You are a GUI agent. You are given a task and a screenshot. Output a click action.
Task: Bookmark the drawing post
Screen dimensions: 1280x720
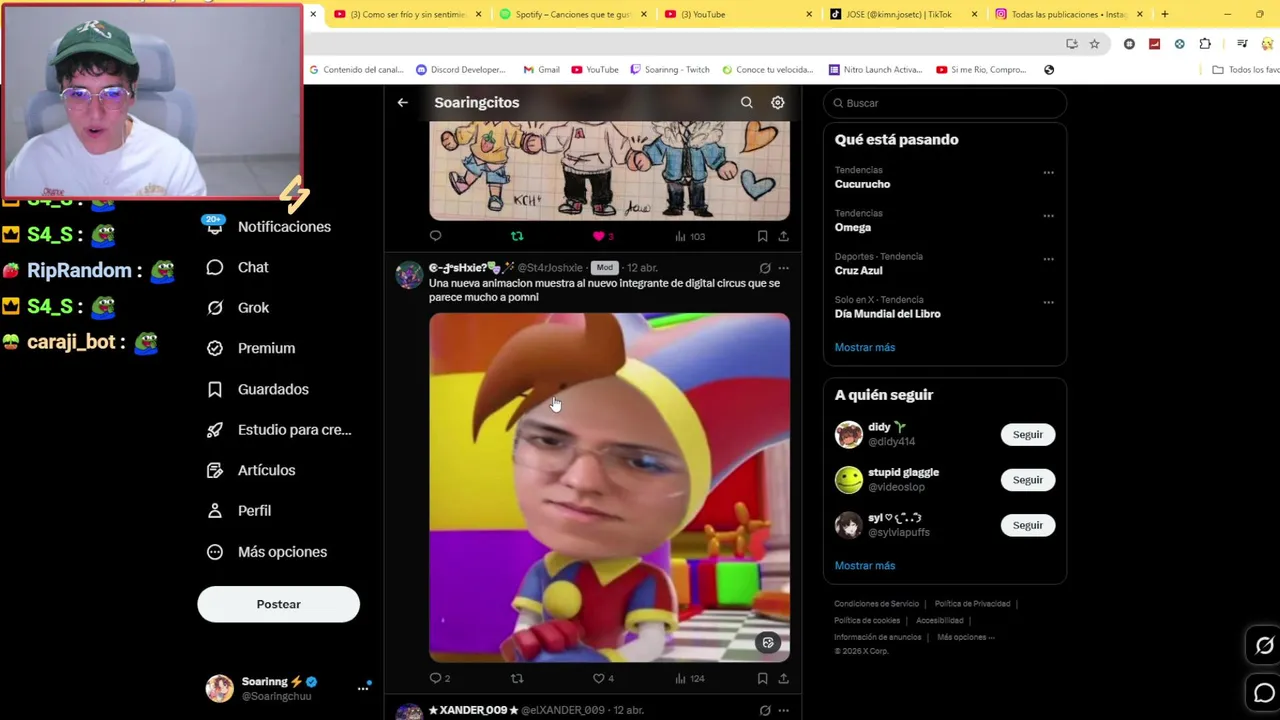pos(762,236)
